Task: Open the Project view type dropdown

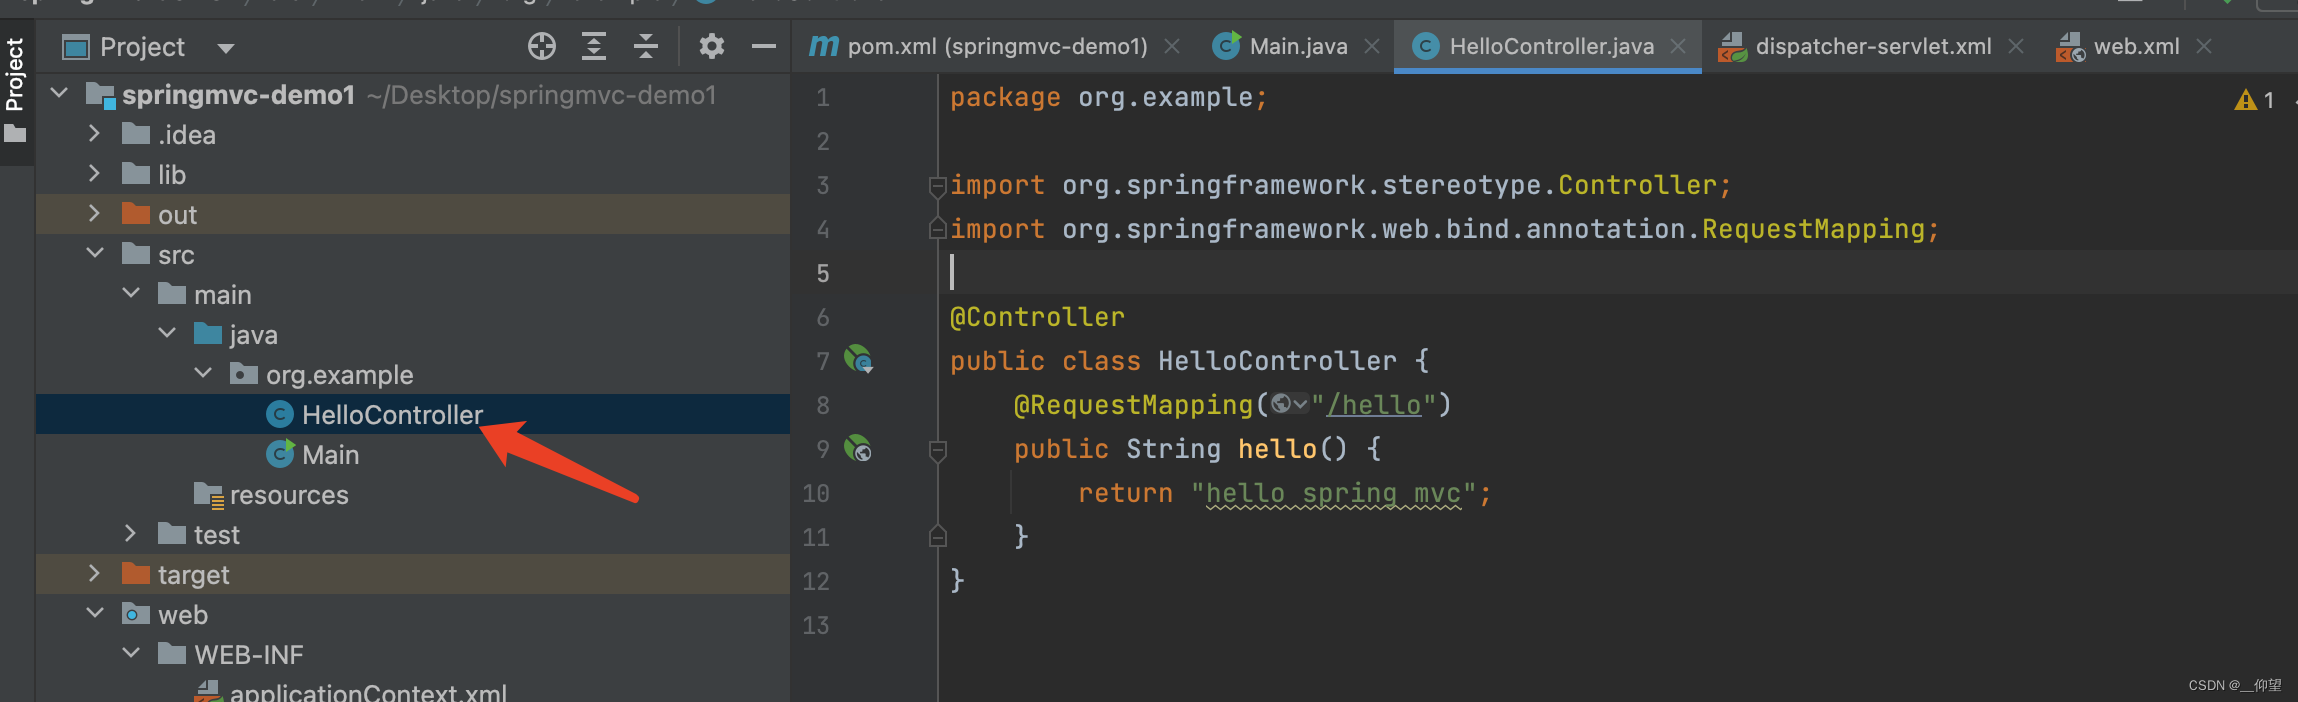Action: pyautogui.click(x=226, y=48)
